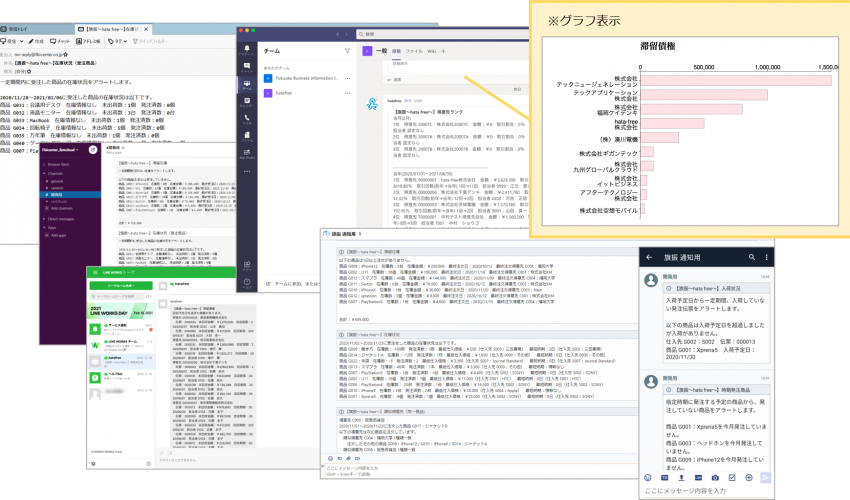Switch to Teams ファイル channel tab
Viewport: 850px width, 500px height.
[x=414, y=51]
